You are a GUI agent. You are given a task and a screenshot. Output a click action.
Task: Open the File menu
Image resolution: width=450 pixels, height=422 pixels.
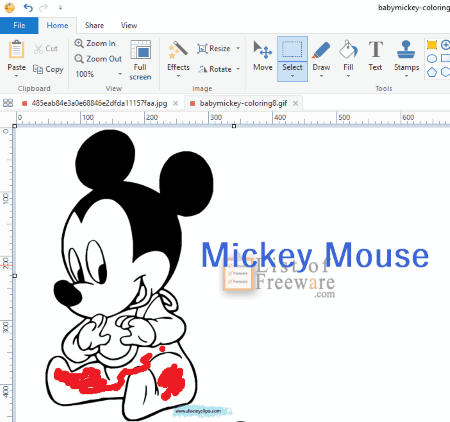pyautogui.click(x=19, y=25)
